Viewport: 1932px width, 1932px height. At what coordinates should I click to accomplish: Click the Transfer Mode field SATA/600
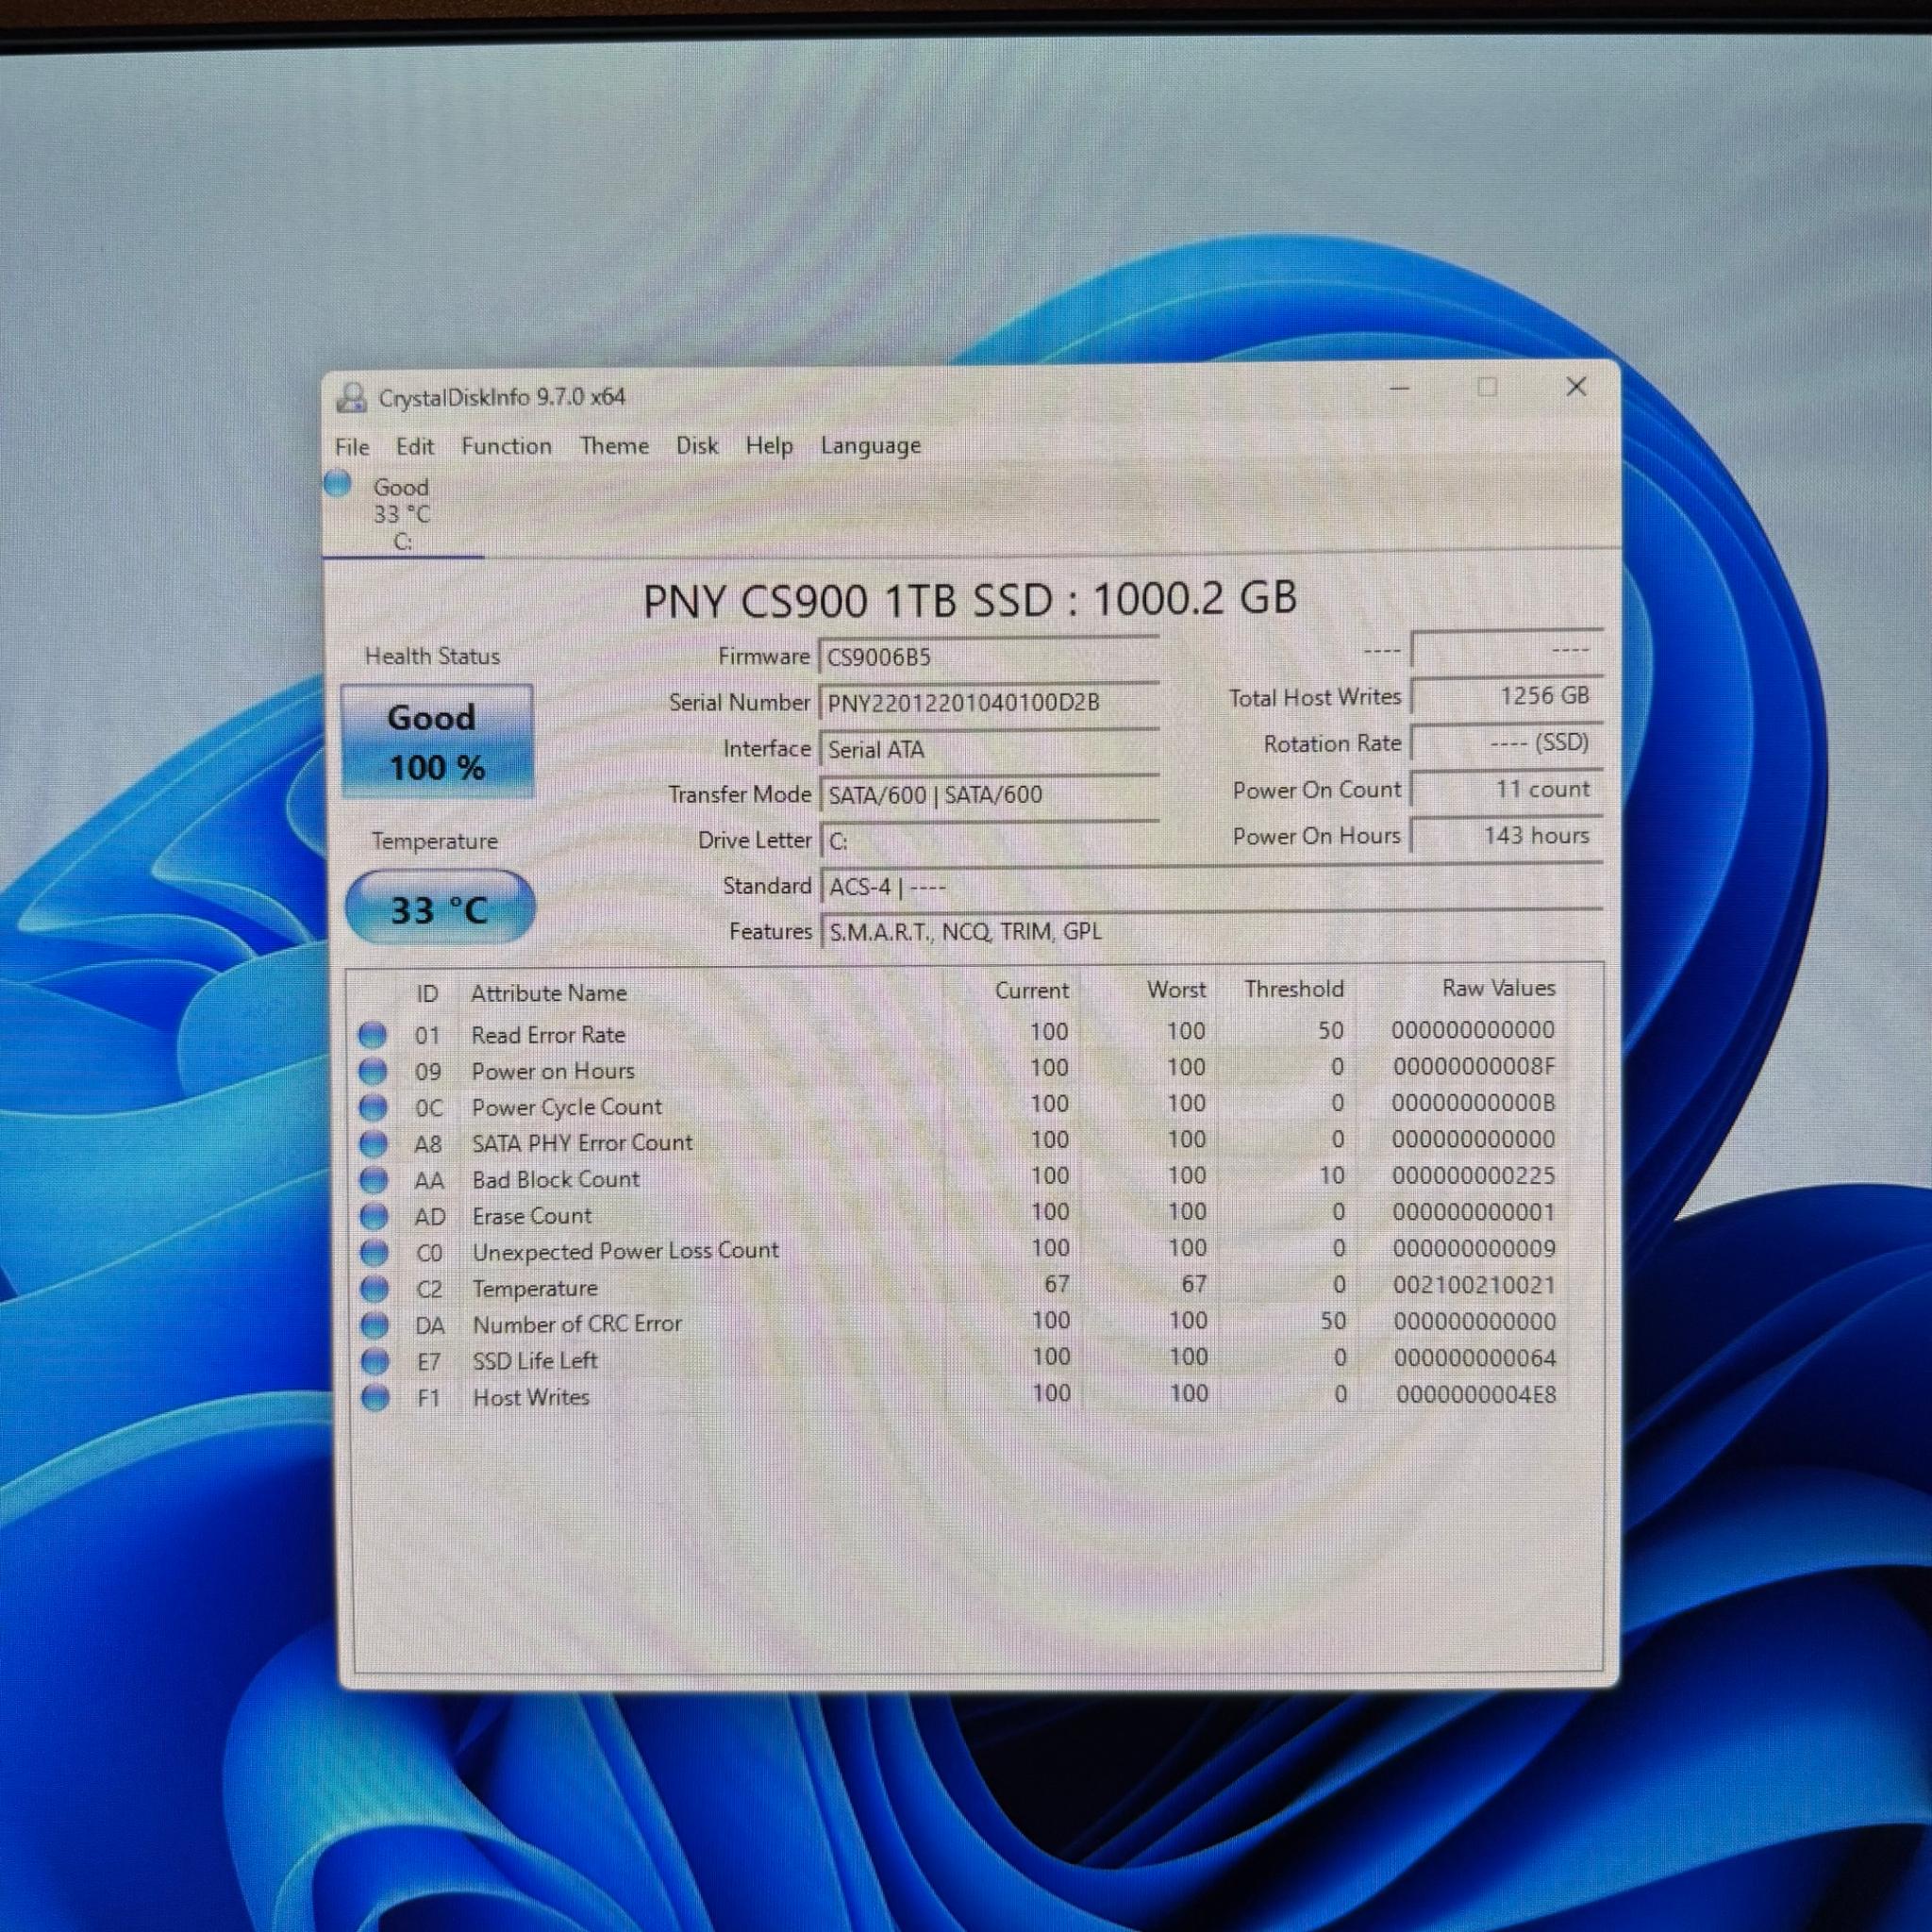click(989, 795)
